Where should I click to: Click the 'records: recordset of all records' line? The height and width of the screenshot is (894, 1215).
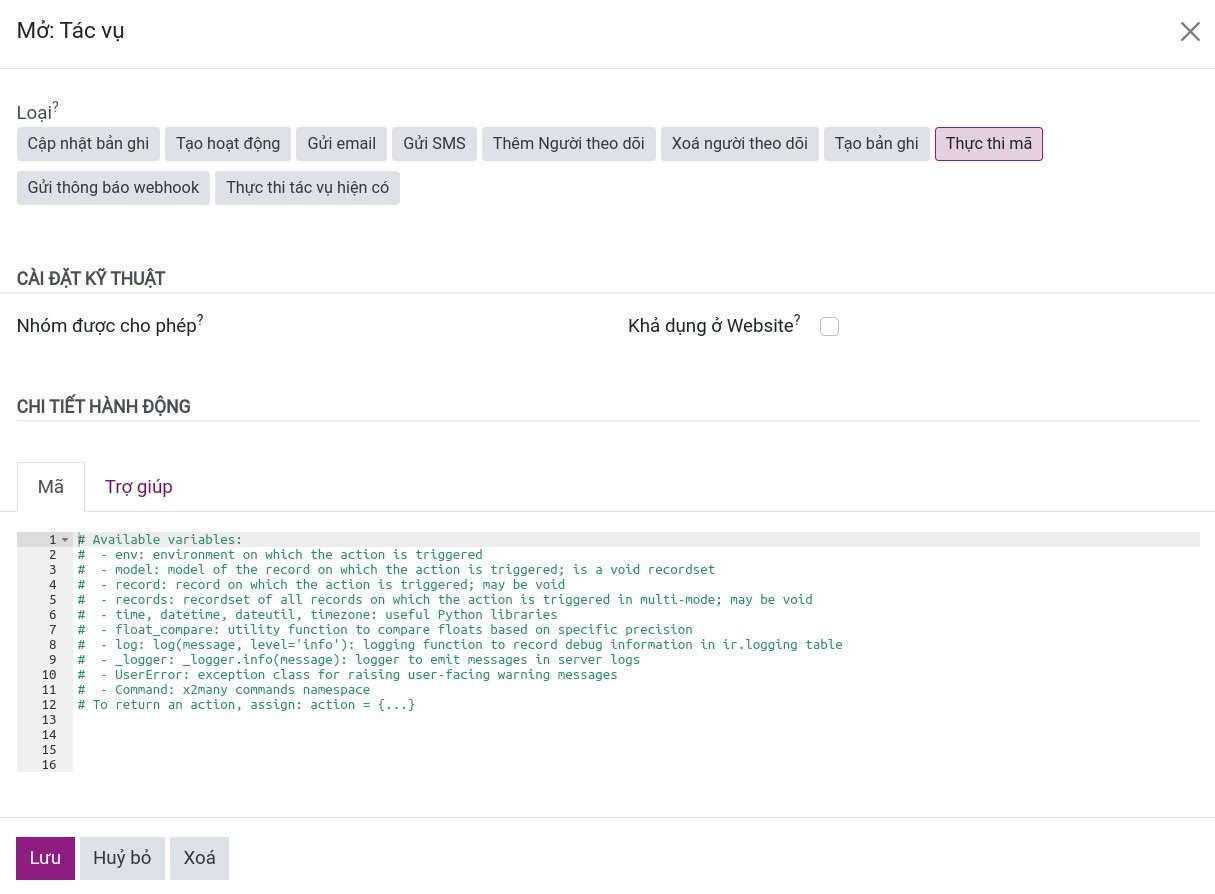445,600
